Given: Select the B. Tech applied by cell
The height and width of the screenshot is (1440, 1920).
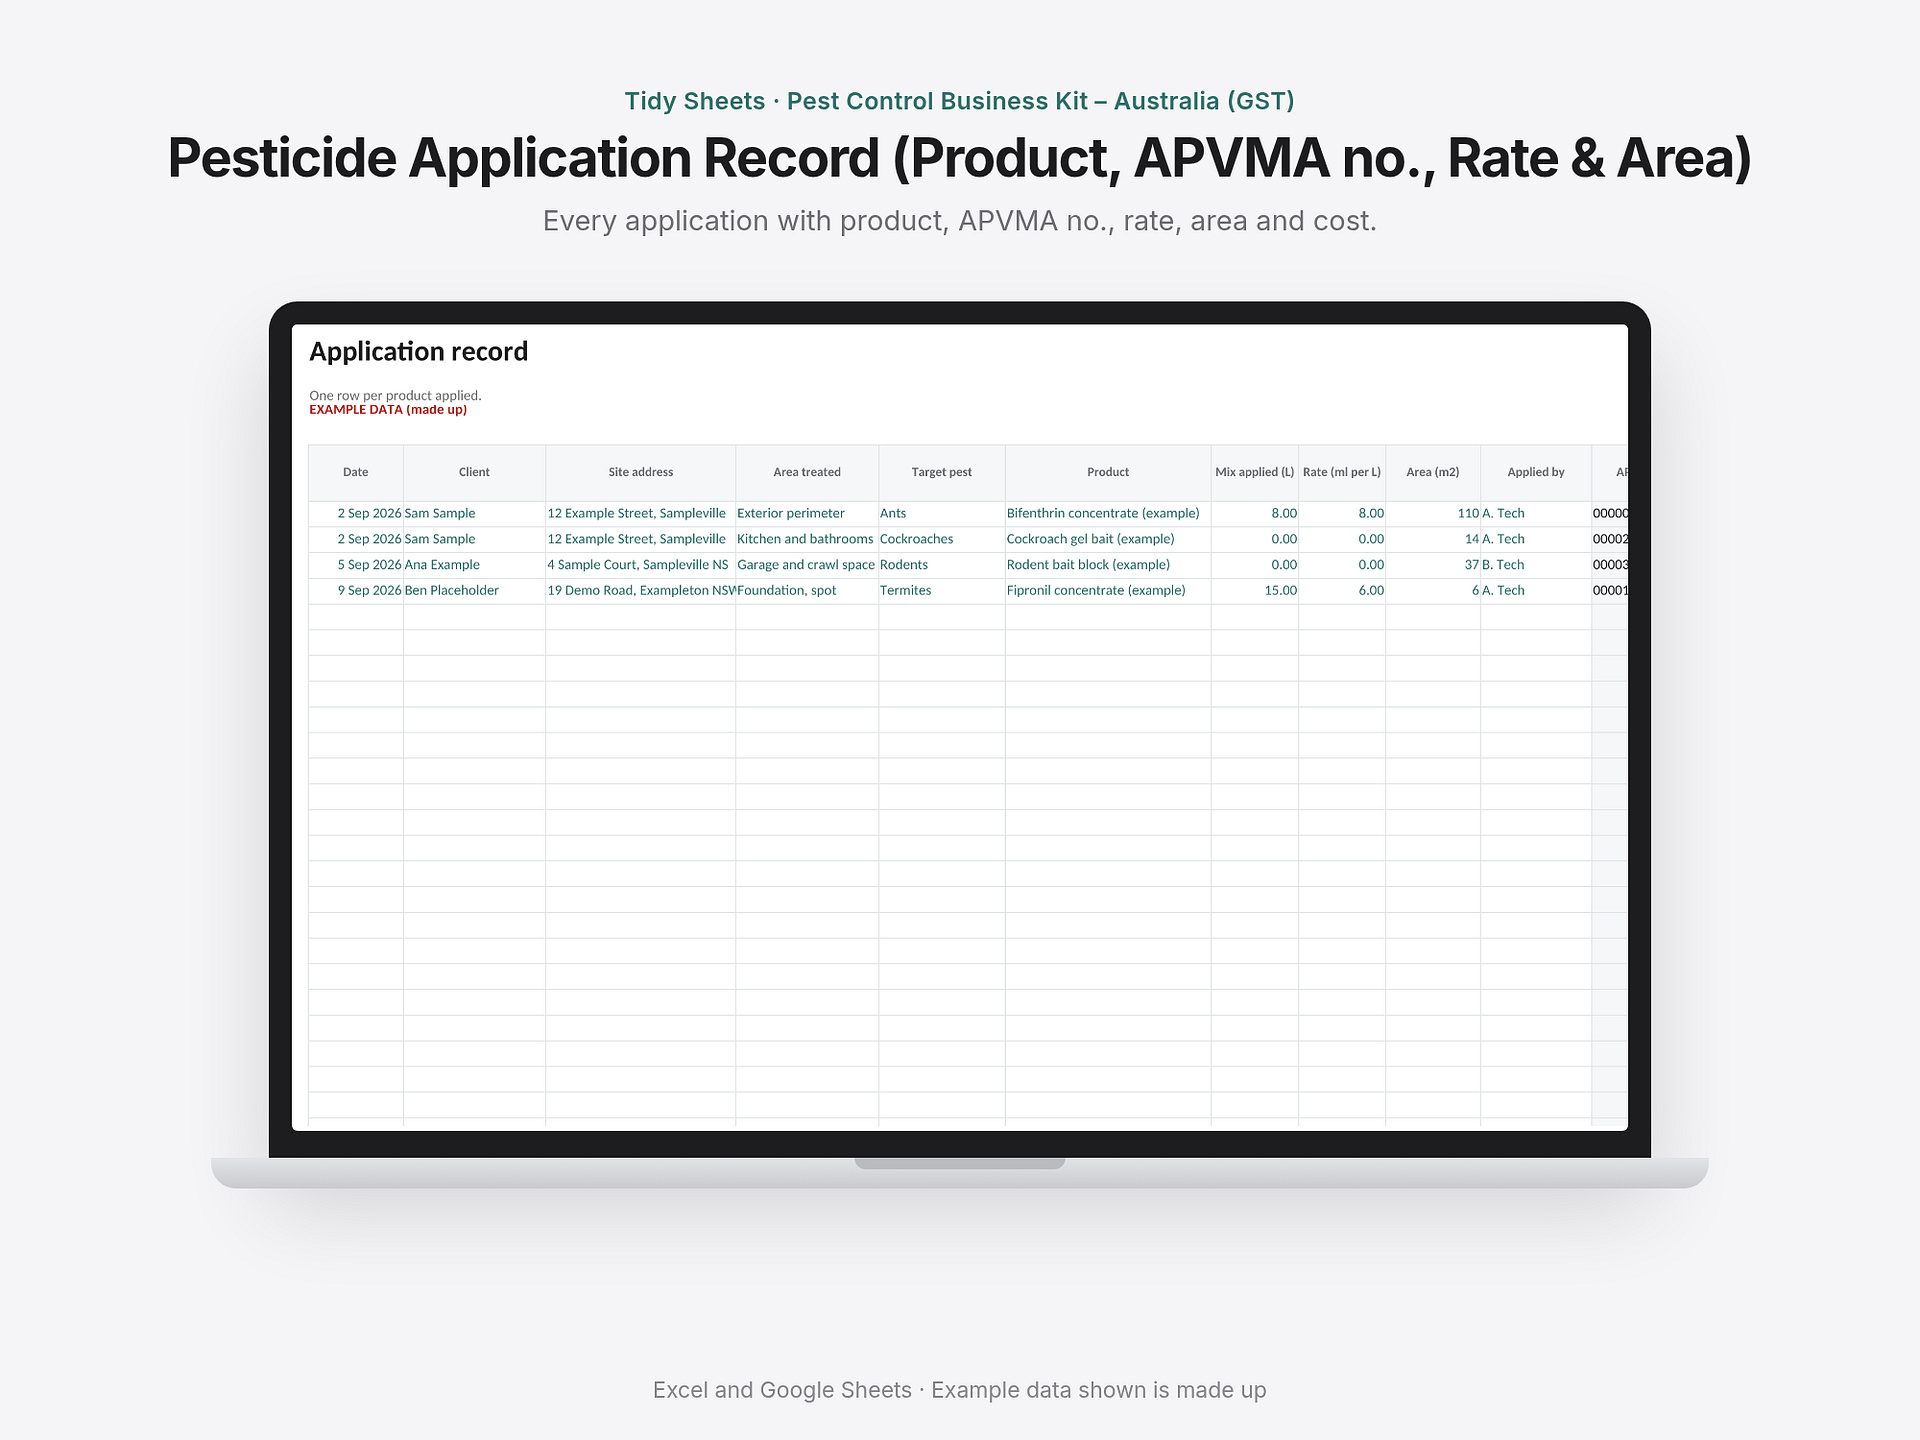Looking at the screenshot, I should [1535, 565].
